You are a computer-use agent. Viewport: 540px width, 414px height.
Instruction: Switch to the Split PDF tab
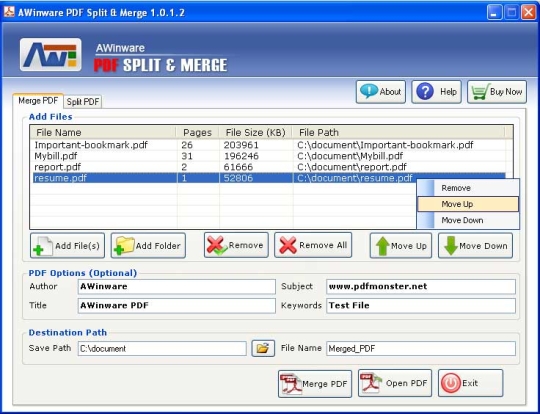click(83, 102)
